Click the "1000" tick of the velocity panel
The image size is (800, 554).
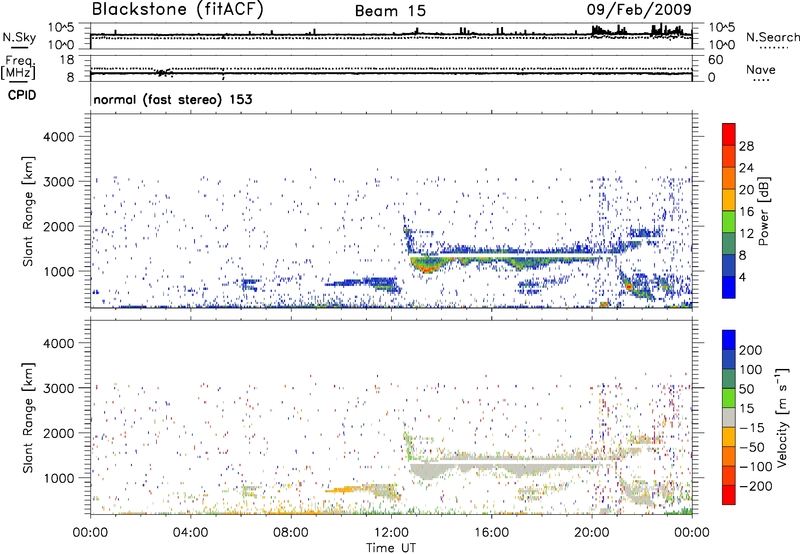pyautogui.click(x=59, y=477)
